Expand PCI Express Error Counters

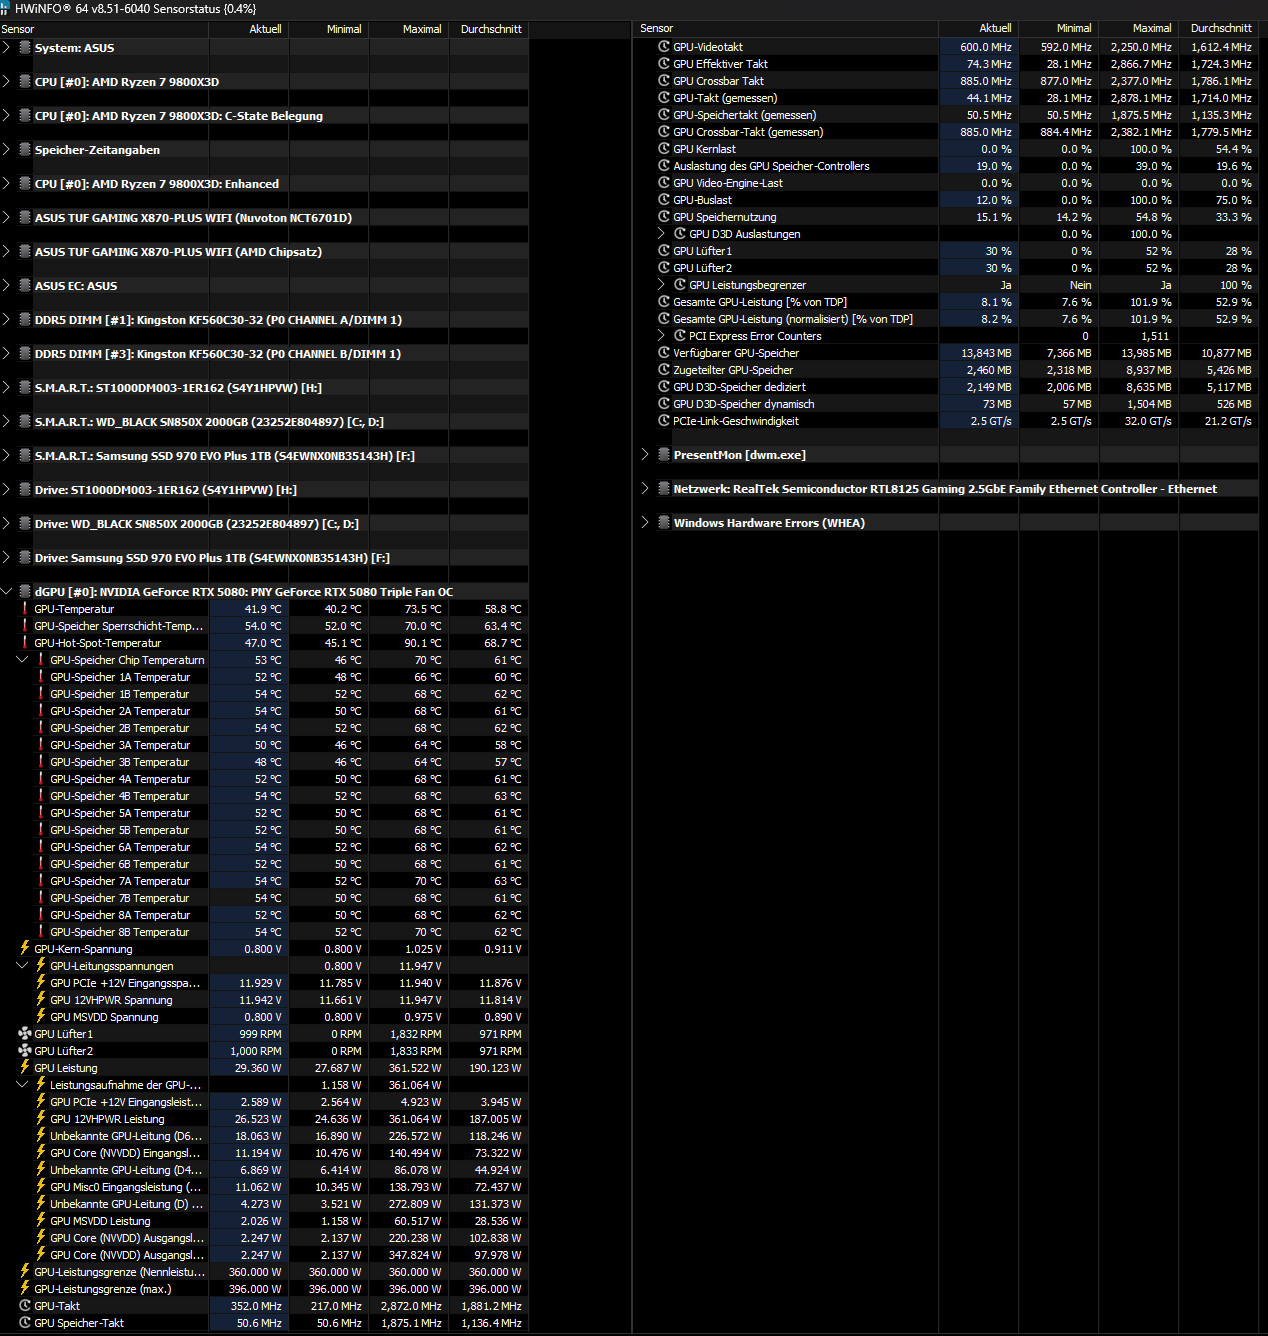[x=661, y=336]
